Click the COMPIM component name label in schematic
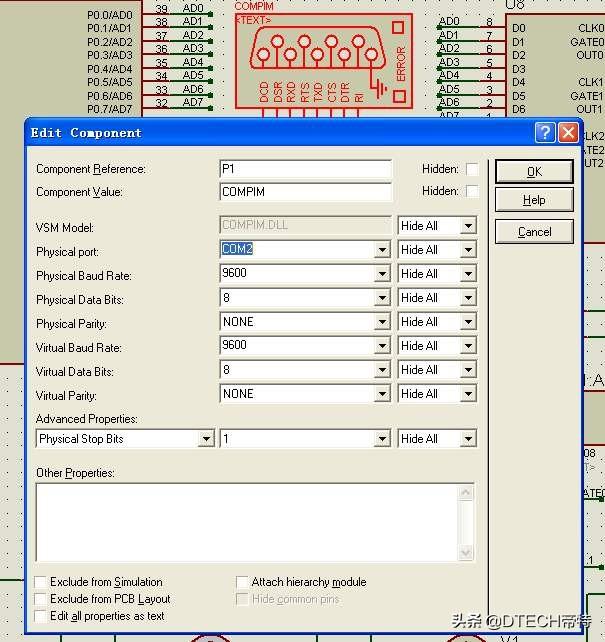The image size is (605, 642). [x=254, y=6]
